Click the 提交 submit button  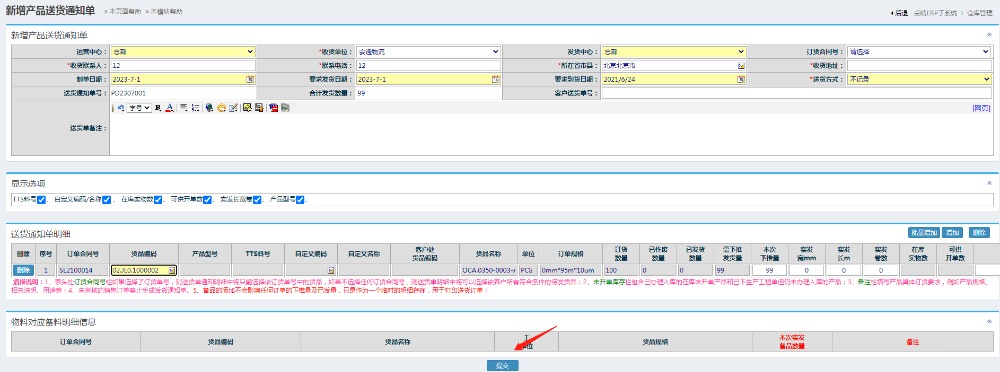tap(503, 366)
